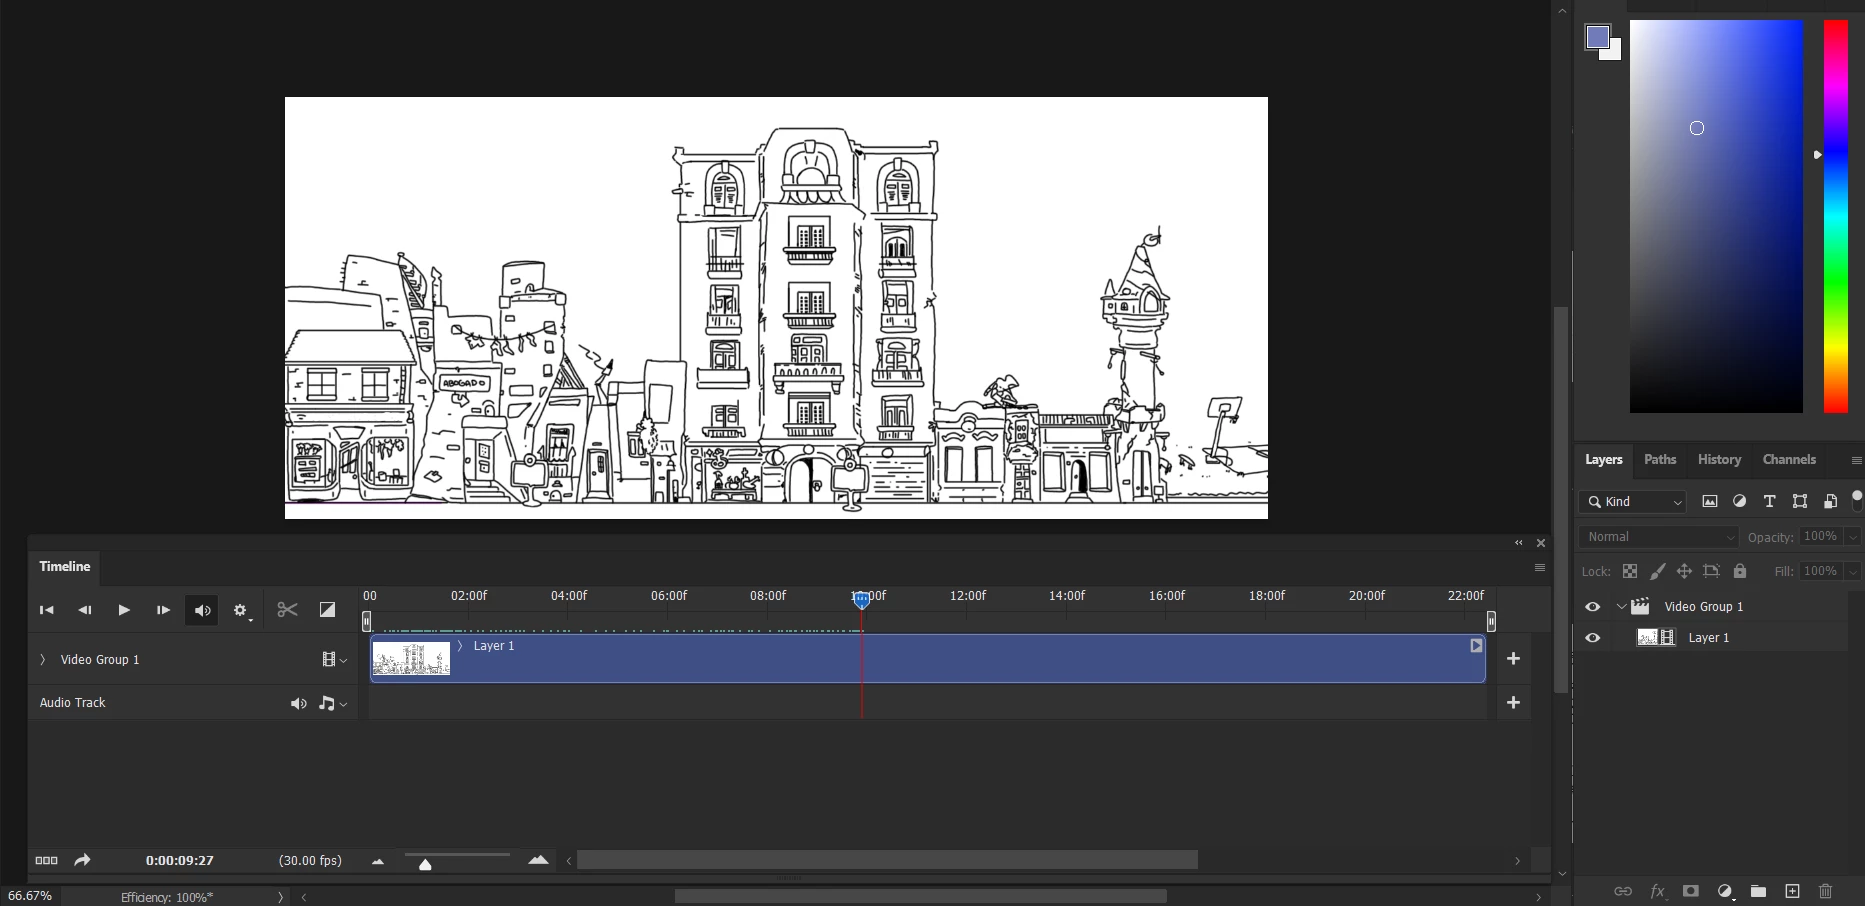This screenshot has height=906, width=1865.
Task: Select the Timeline tab
Action: tap(65, 567)
